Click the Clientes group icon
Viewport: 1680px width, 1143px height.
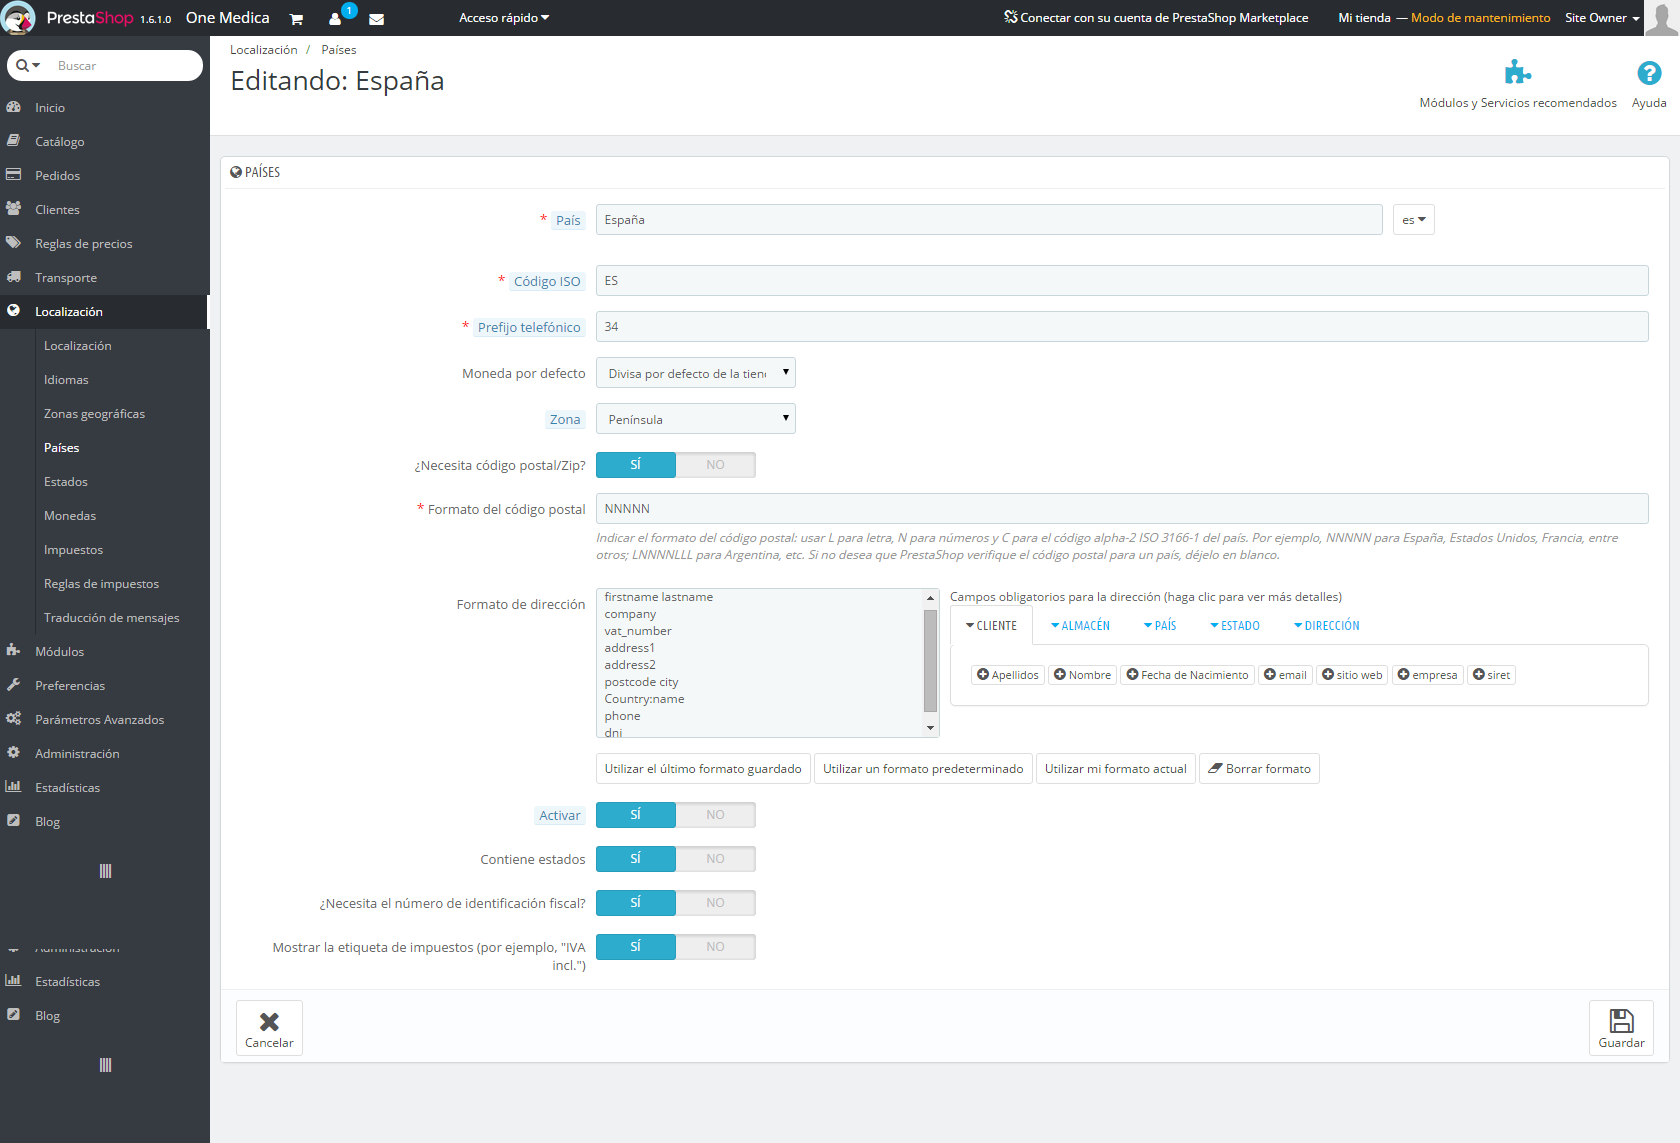(14, 209)
